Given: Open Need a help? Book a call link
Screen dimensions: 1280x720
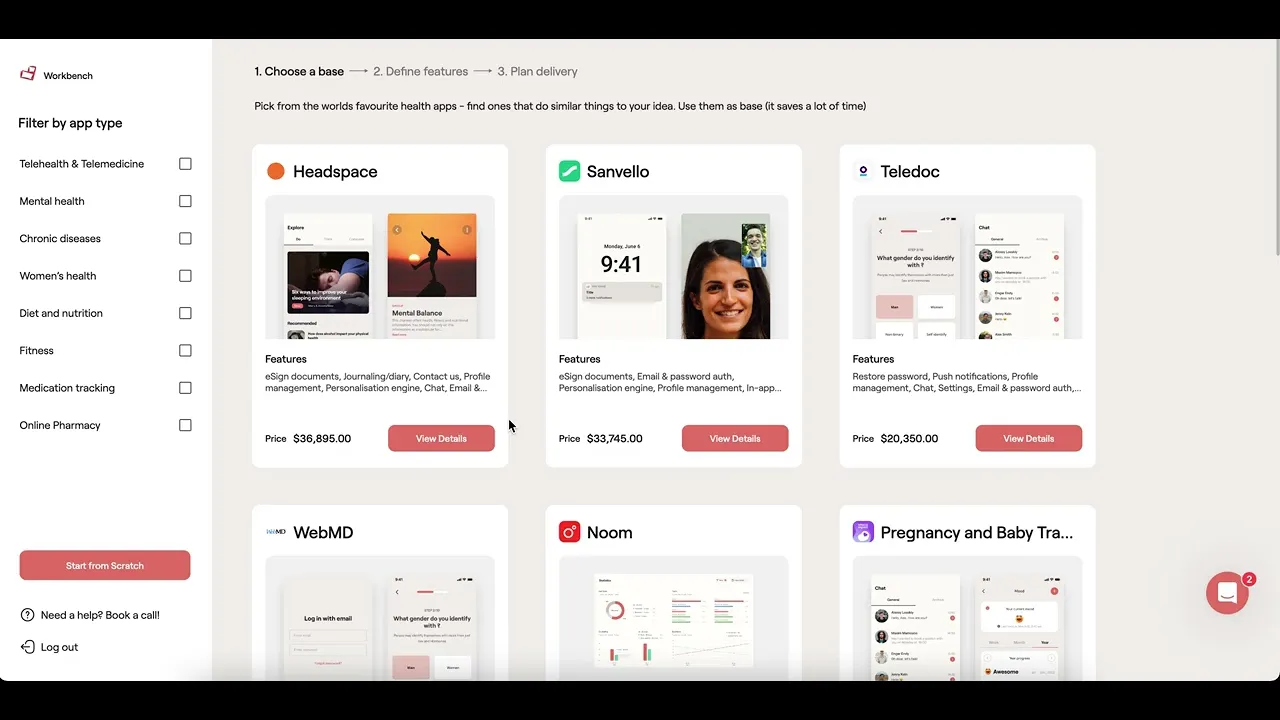Looking at the screenshot, I should point(100,615).
